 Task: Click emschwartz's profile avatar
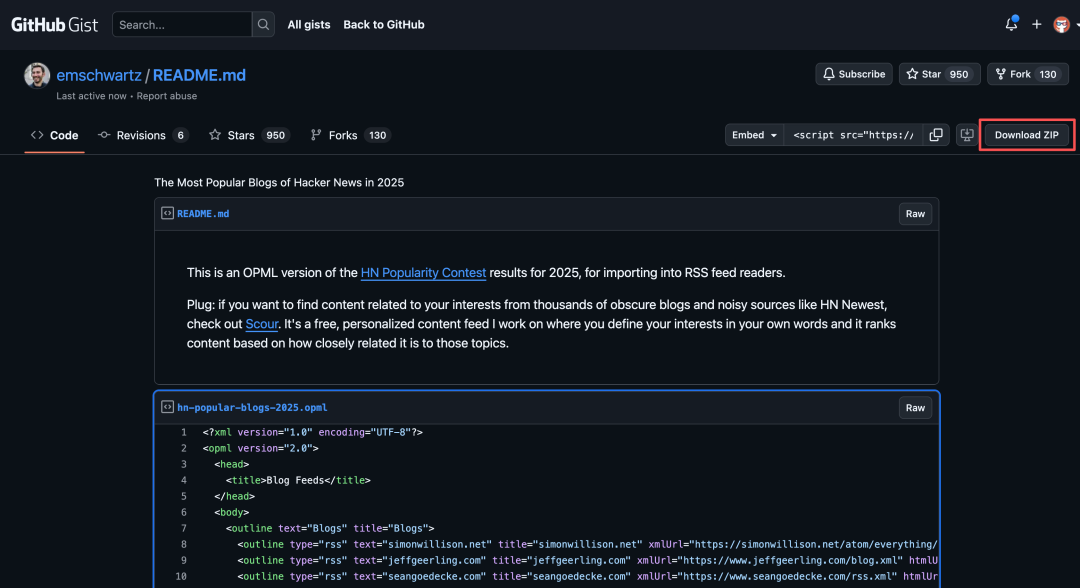coord(37,76)
